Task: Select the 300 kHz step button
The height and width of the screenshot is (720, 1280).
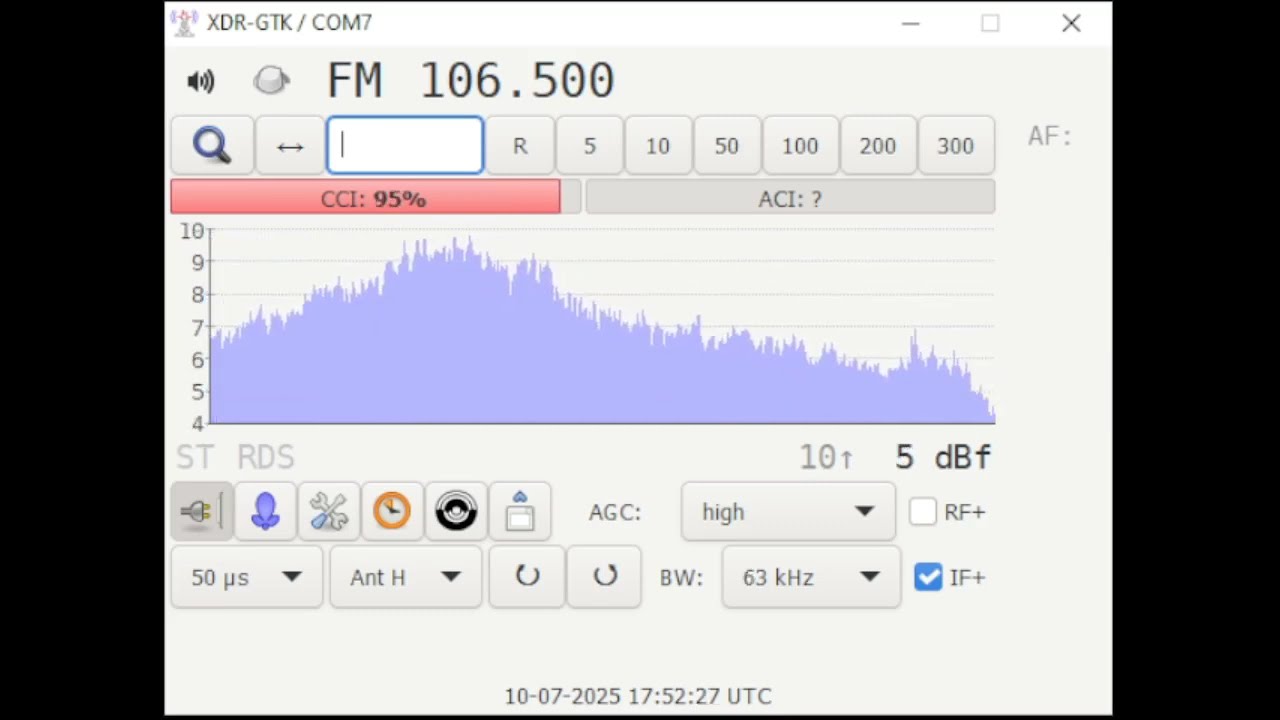Action: (956, 146)
